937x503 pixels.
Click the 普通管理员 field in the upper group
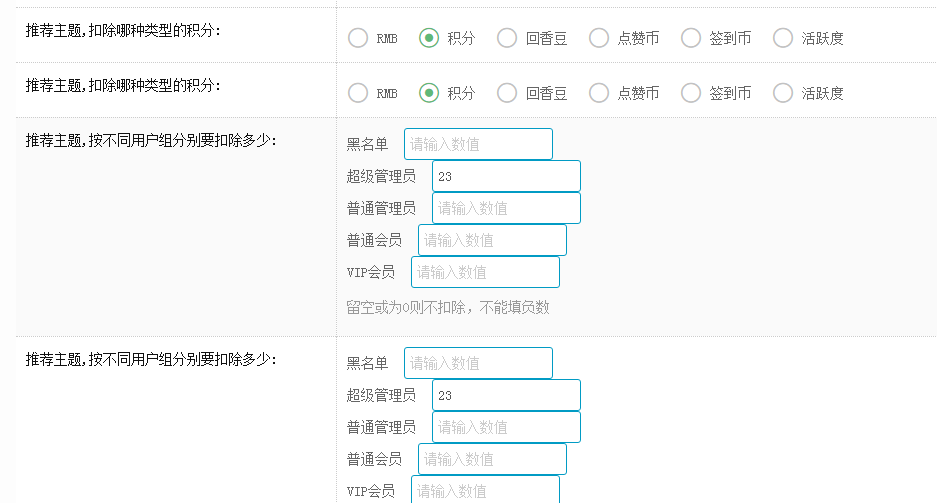[x=506, y=208]
